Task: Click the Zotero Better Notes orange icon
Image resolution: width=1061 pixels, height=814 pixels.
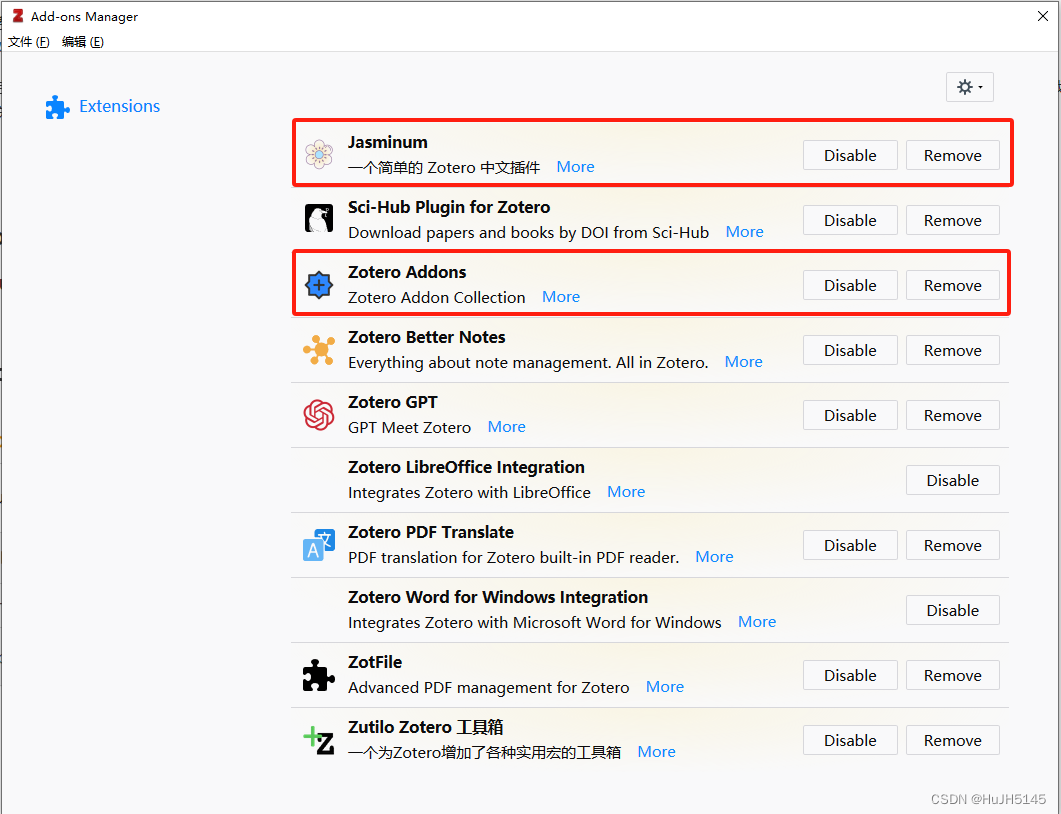Action: [x=319, y=350]
